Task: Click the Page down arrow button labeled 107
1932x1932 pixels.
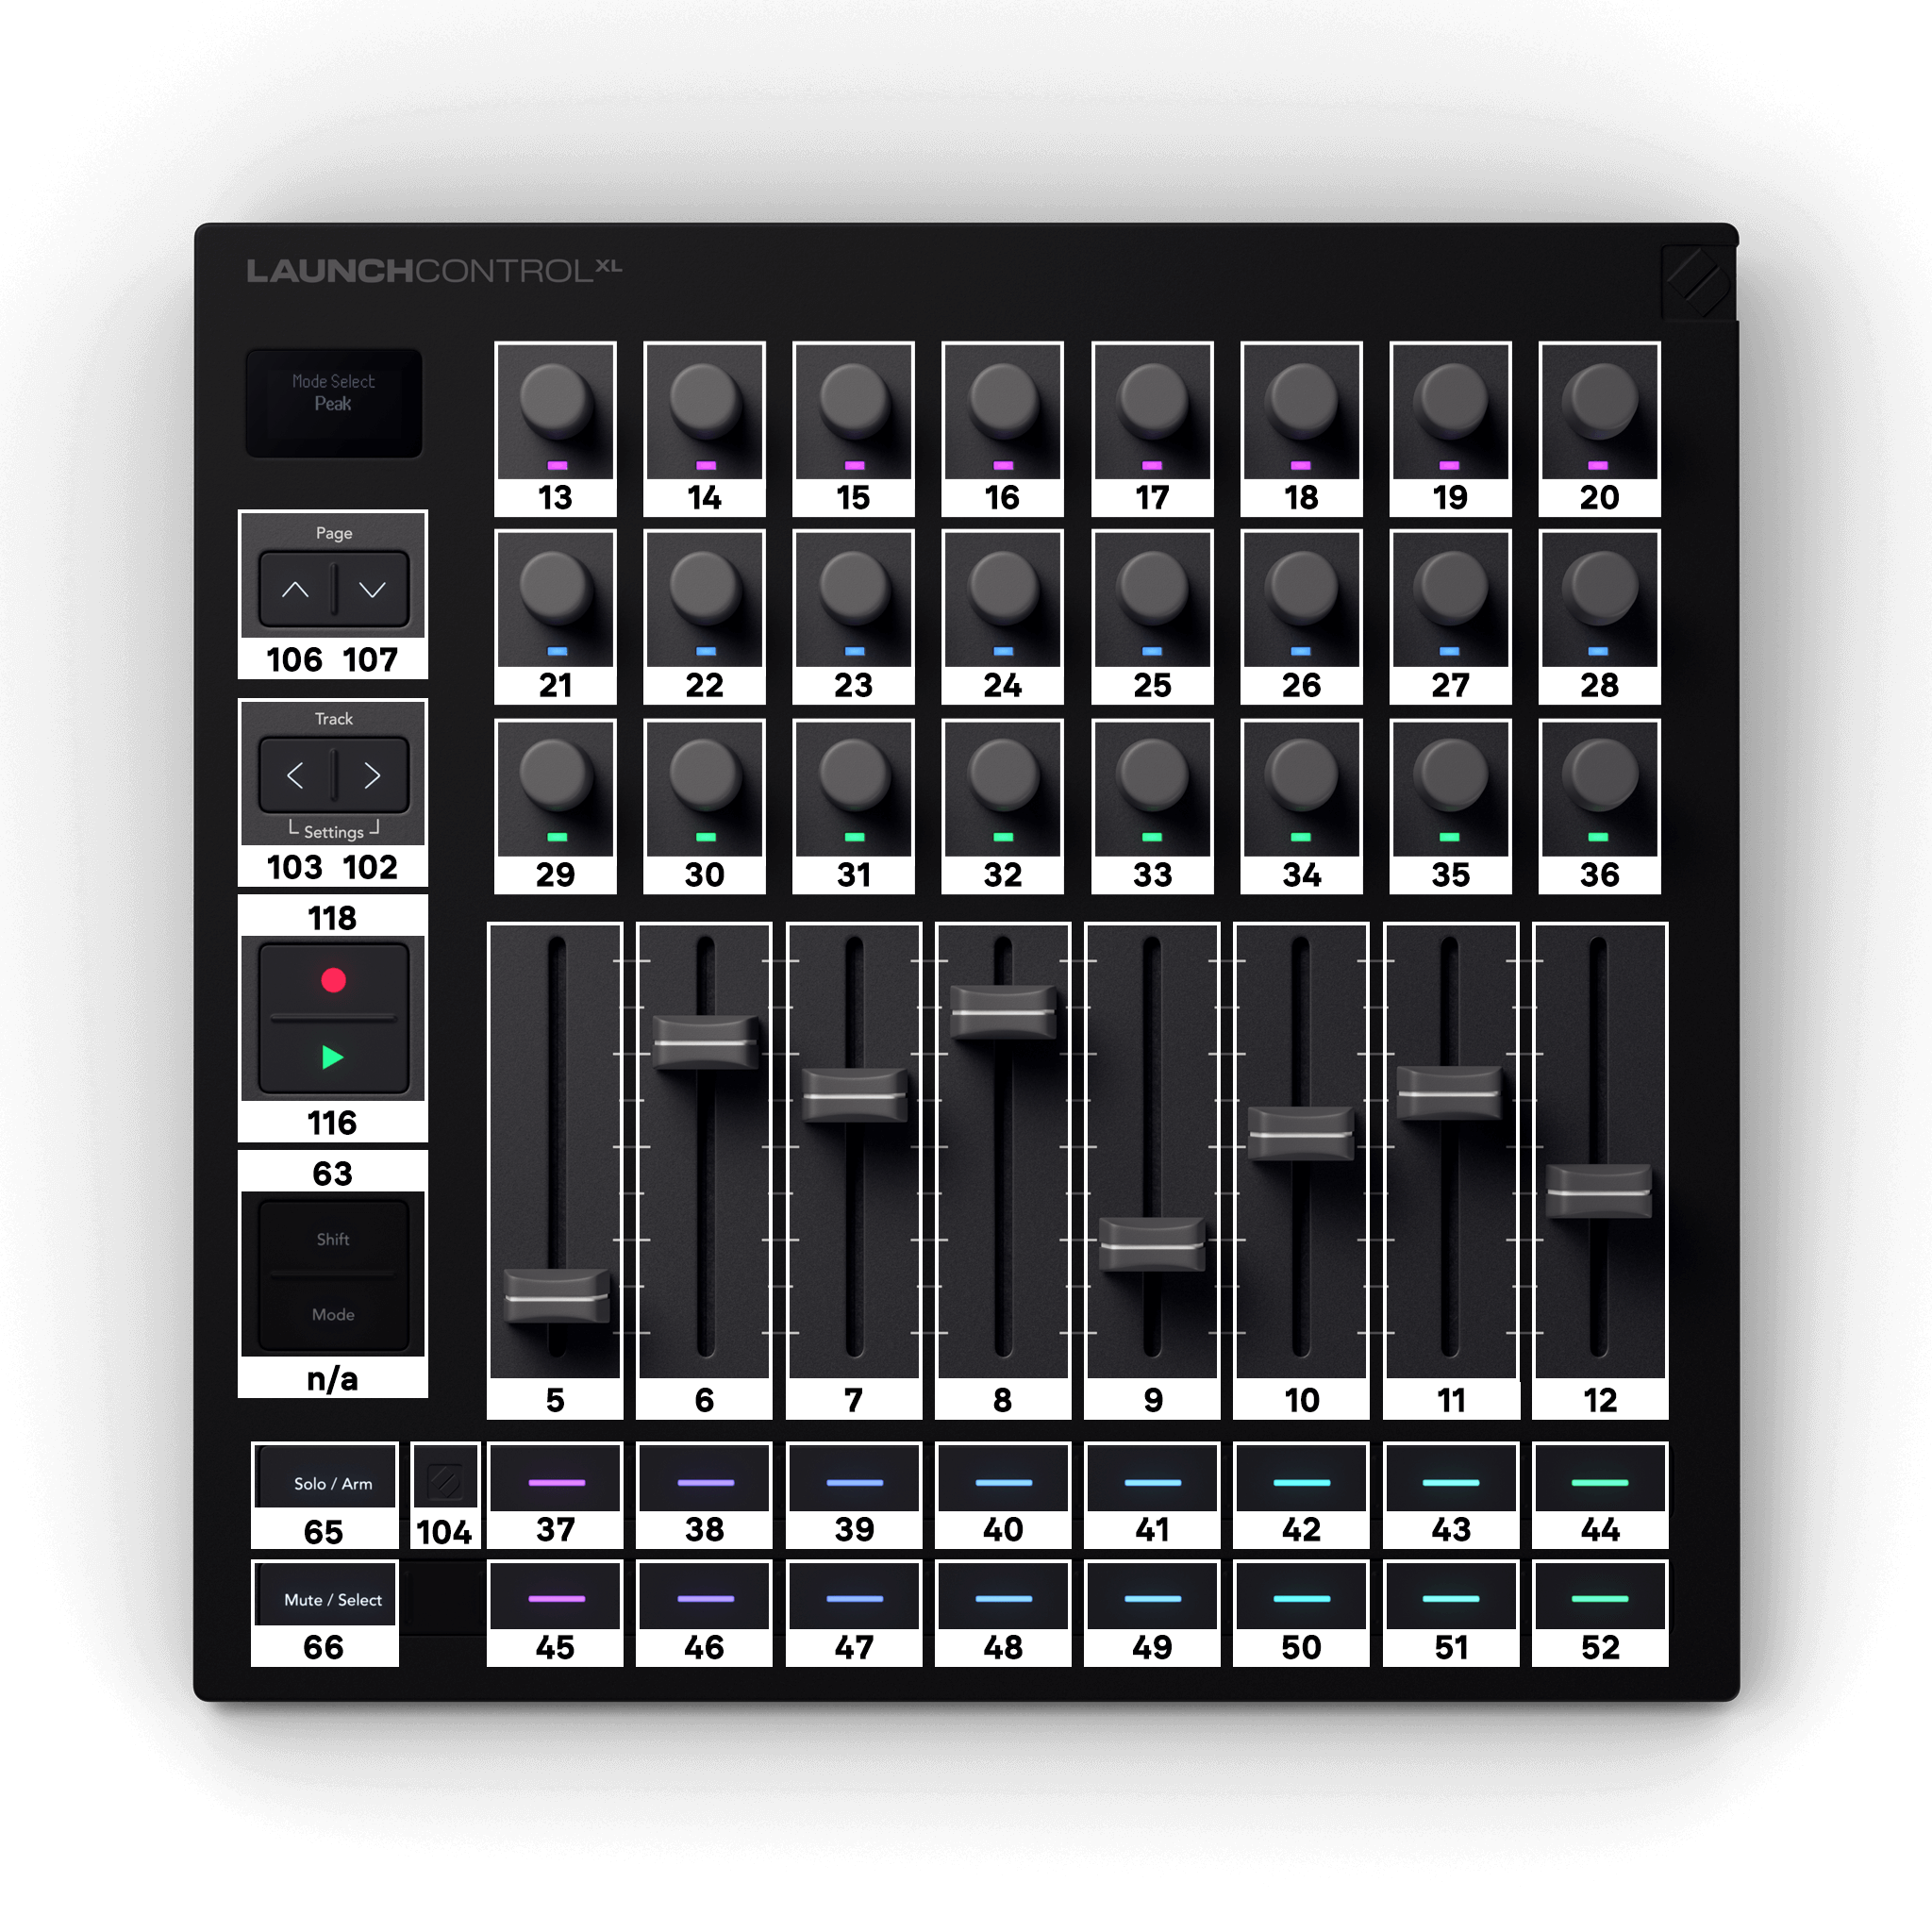Action: (x=372, y=590)
